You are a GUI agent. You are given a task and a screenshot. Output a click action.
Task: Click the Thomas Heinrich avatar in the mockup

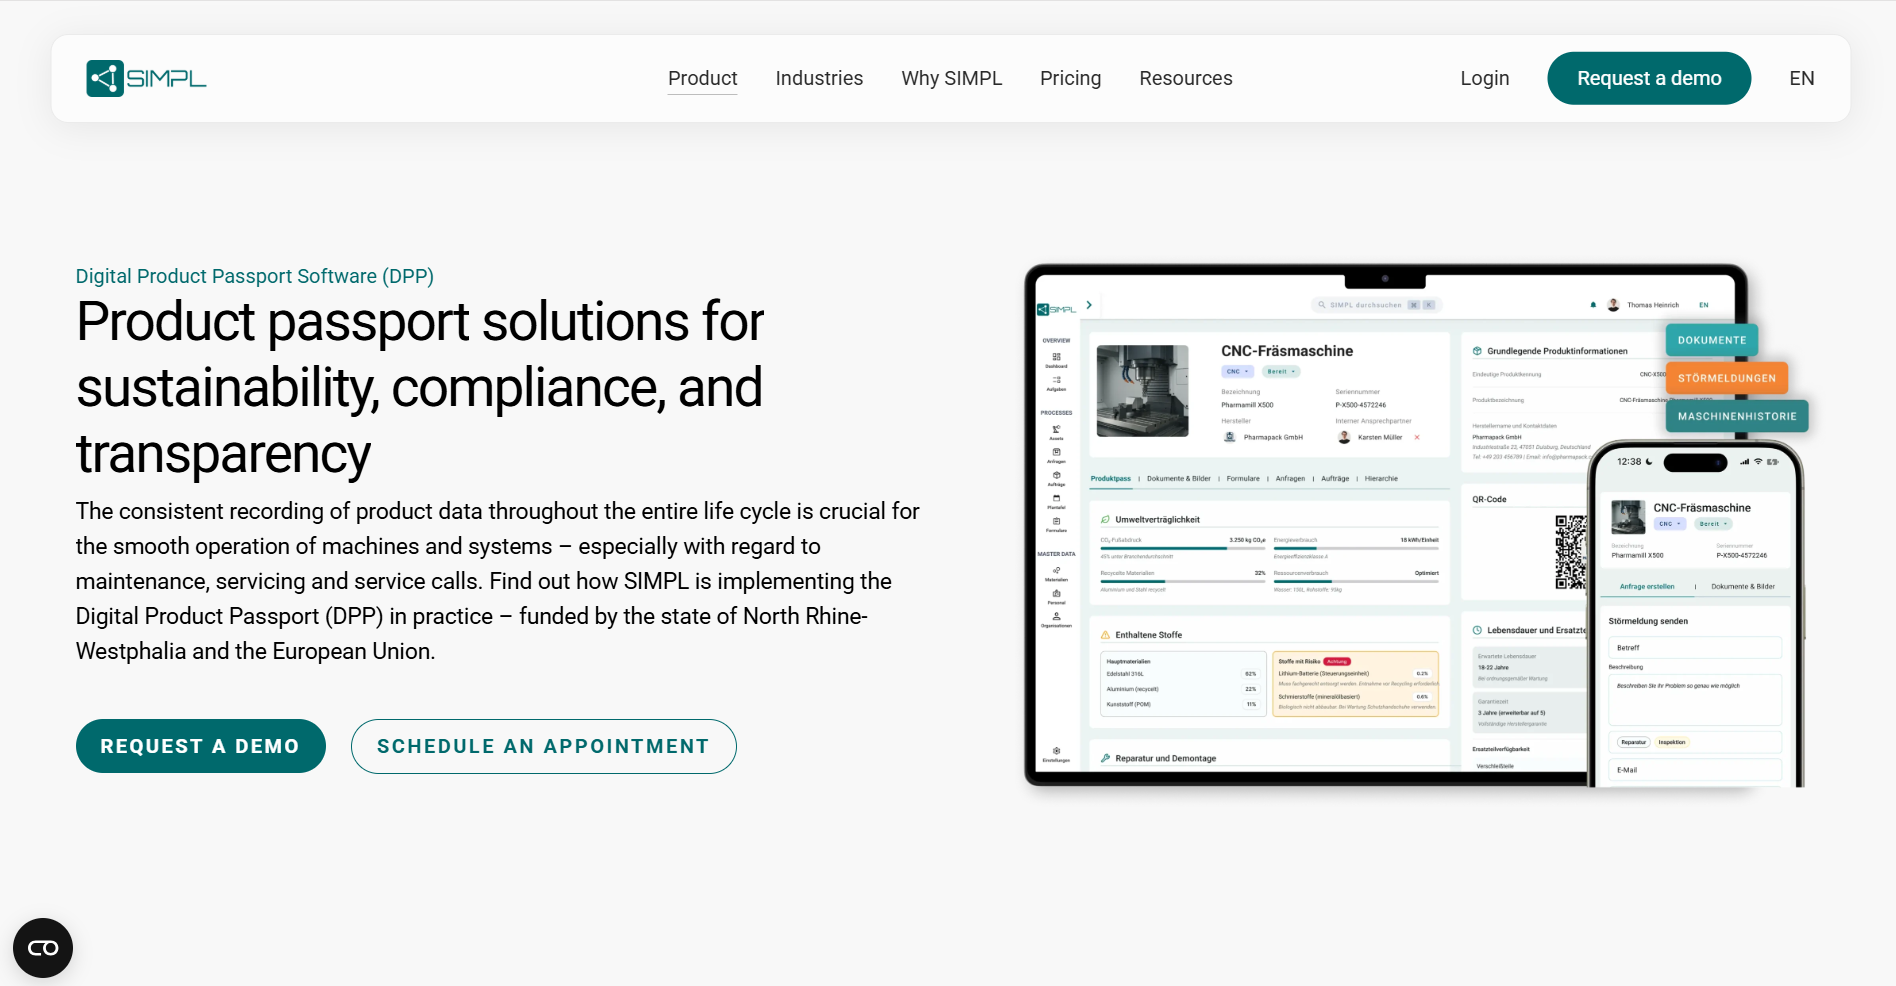click(1613, 305)
